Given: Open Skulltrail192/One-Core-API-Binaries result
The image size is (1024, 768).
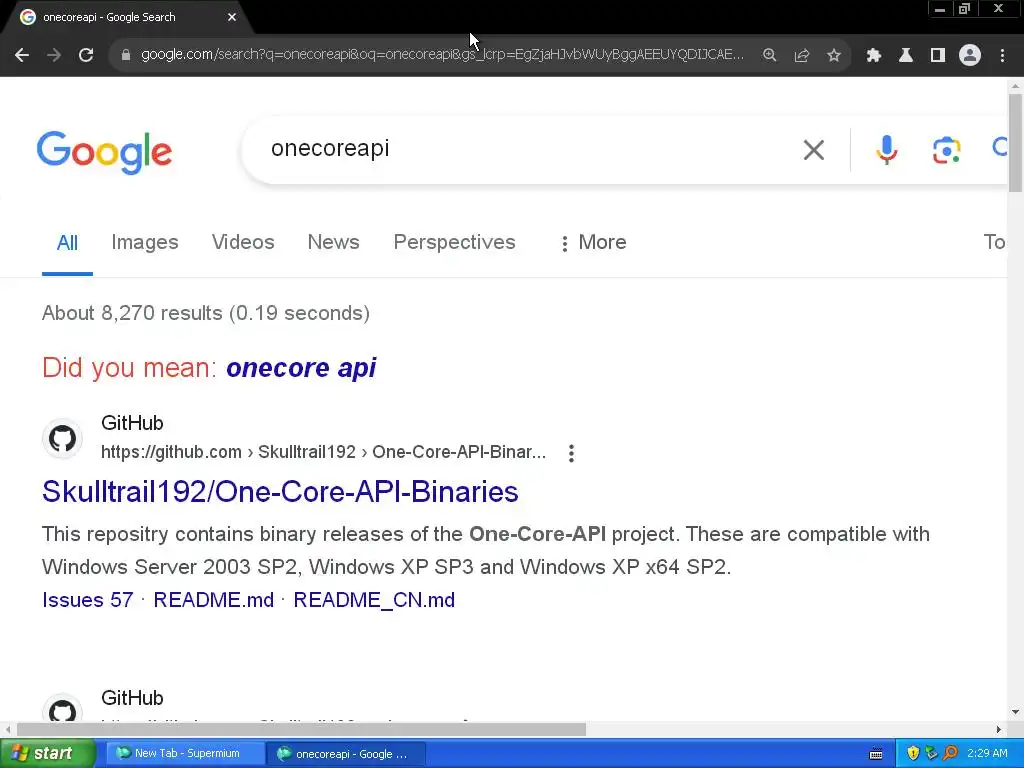Looking at the screenshot, I should point(280,492).
